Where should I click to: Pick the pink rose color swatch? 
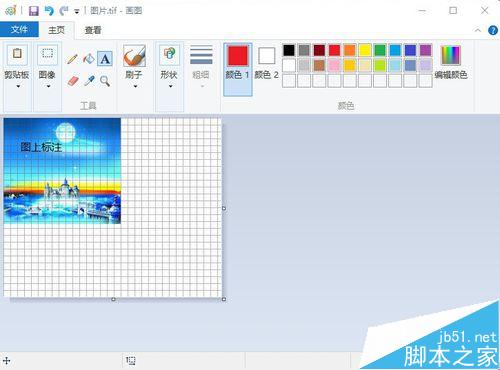pyautogui.click(x=334, y=65)
